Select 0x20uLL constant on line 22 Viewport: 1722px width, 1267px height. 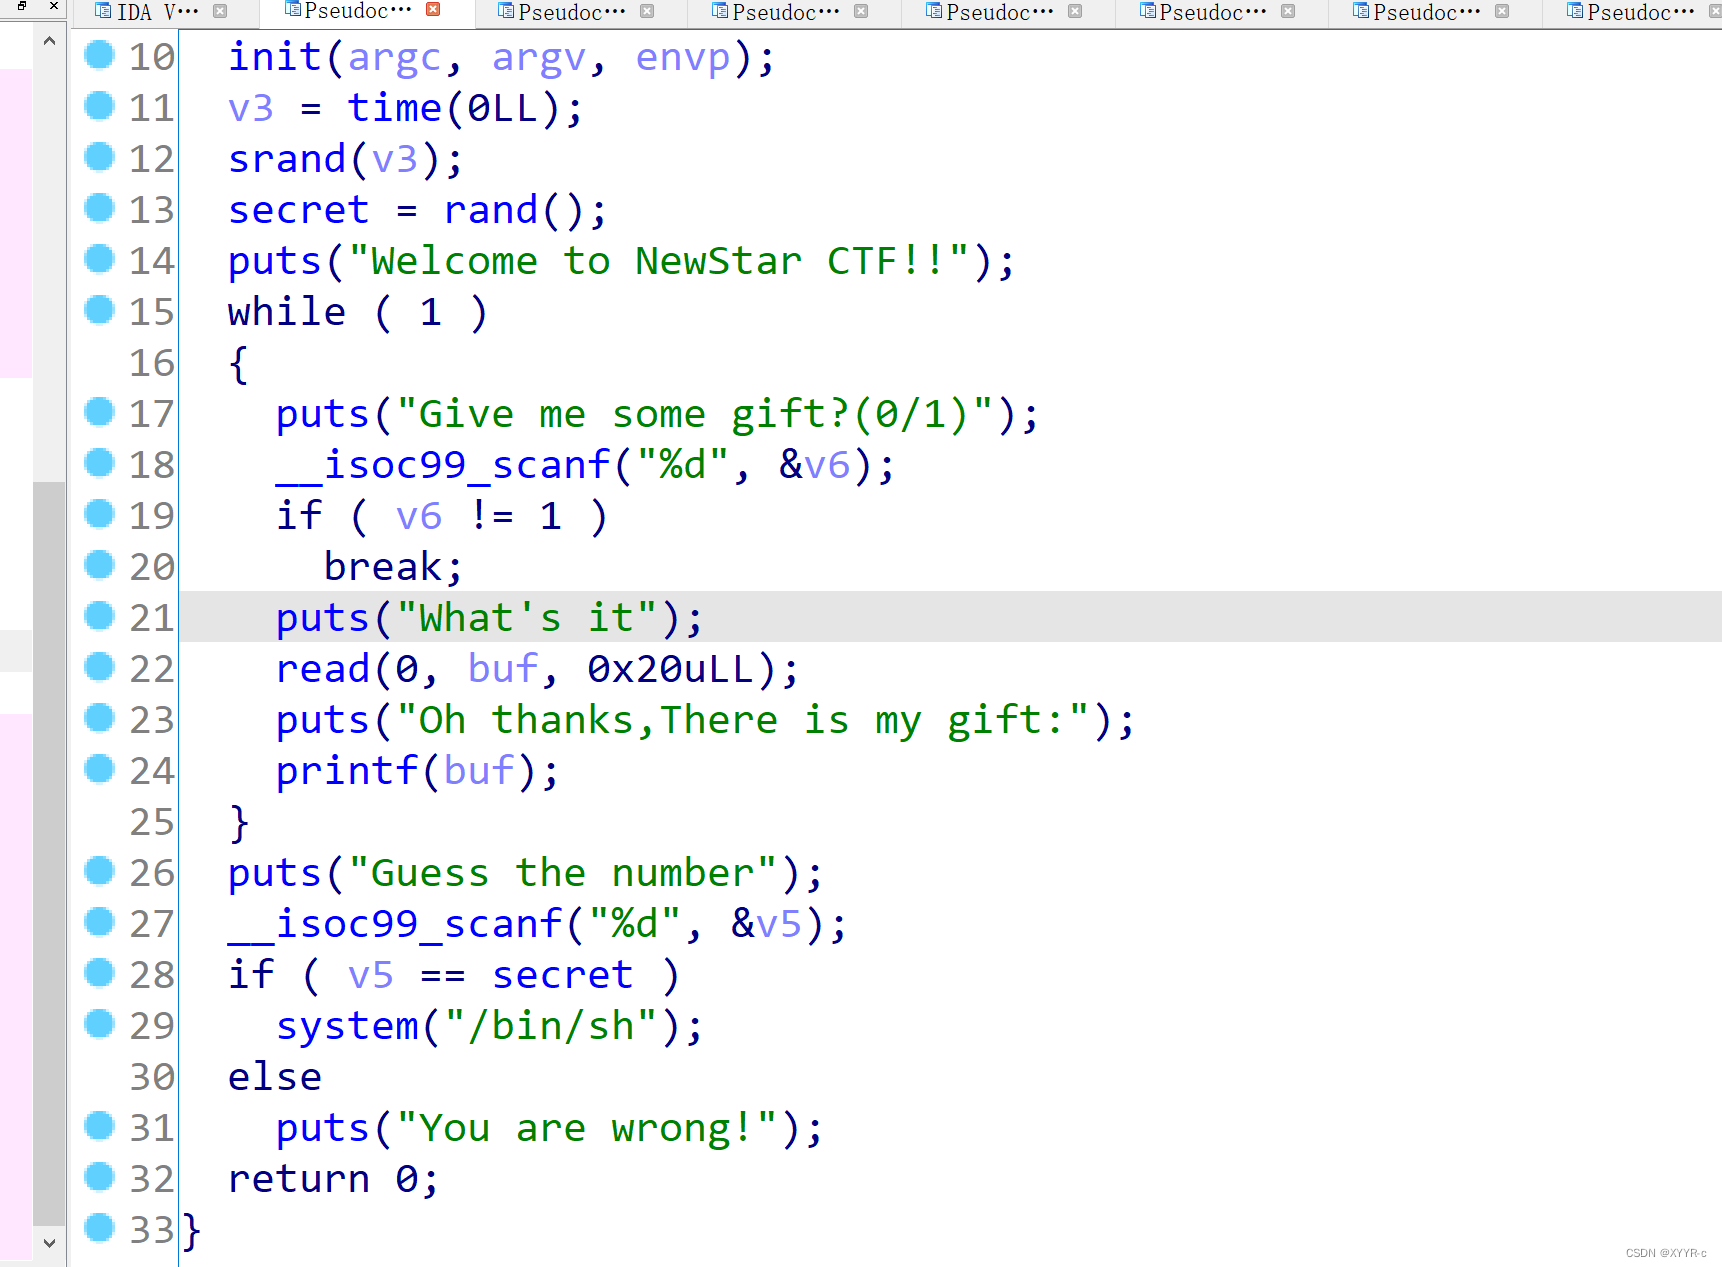tap(671, 669)
